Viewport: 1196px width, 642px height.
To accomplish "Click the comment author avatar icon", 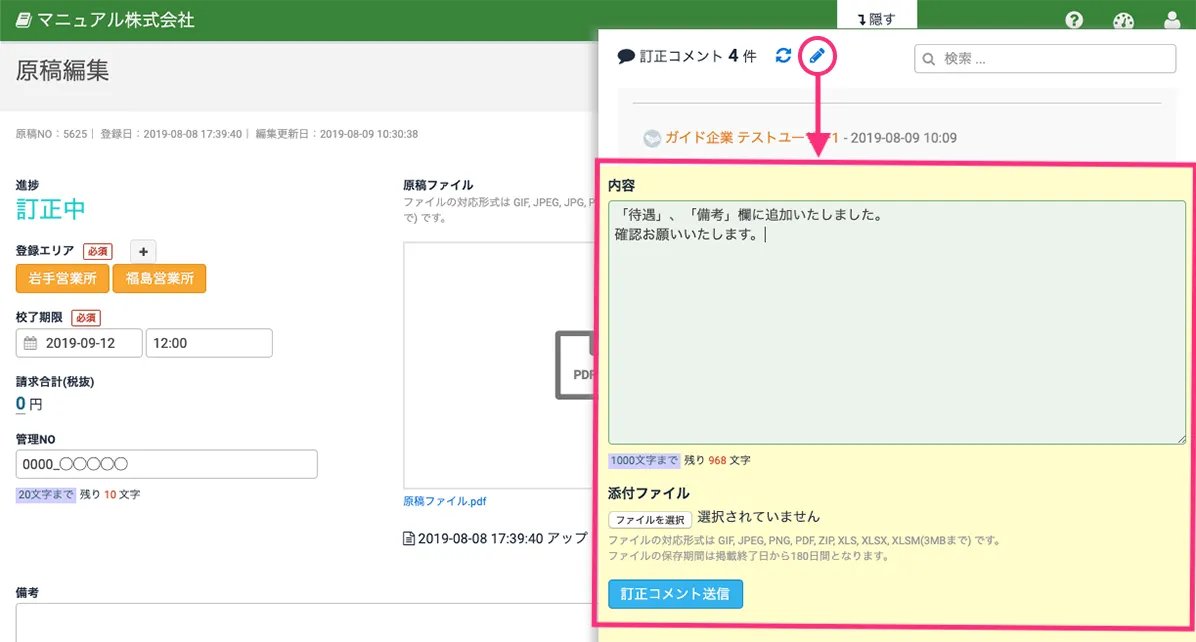I will click(652, 138).
